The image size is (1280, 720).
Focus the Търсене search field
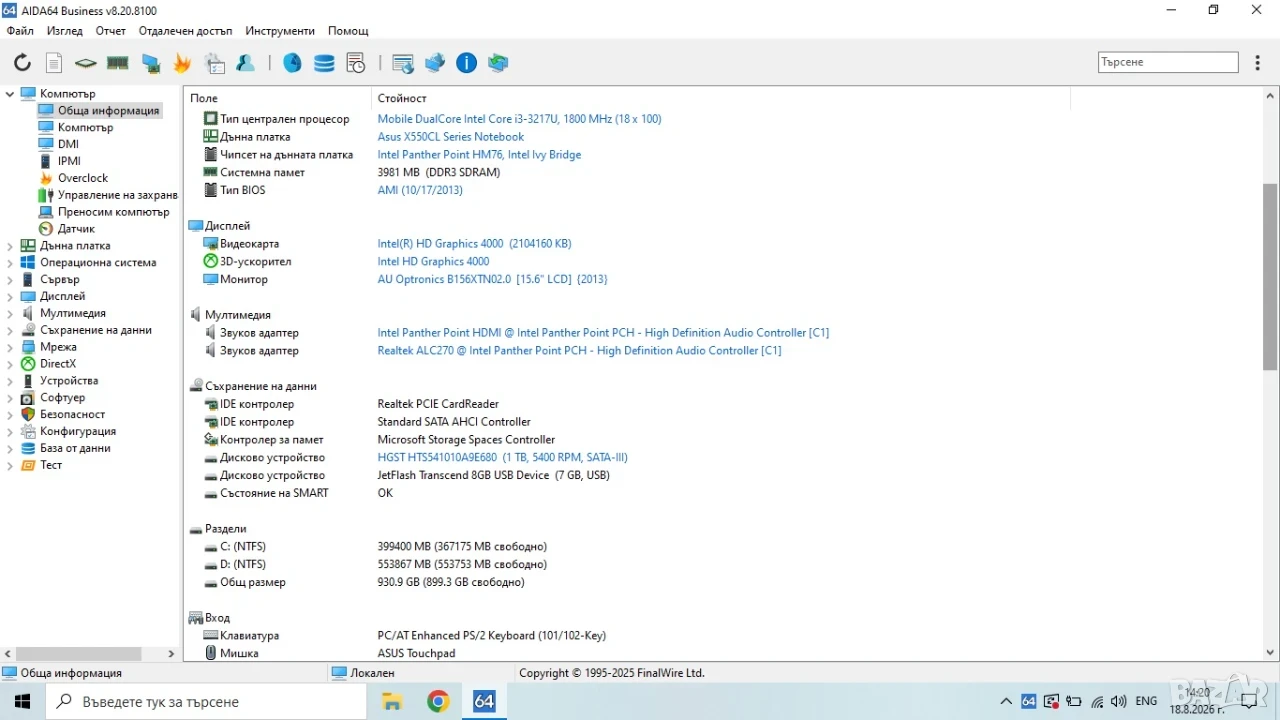coord(1168,62)
